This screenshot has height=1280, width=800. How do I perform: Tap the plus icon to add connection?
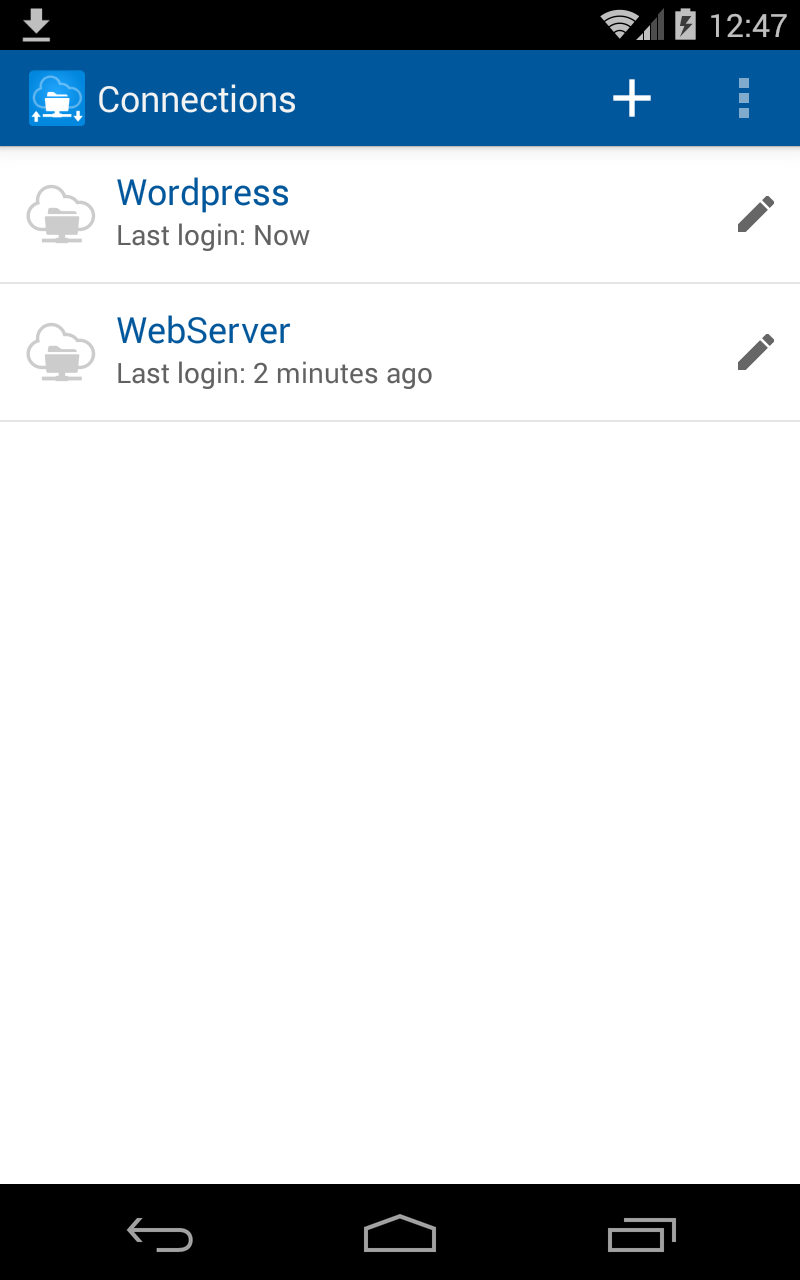pyautogui.click(x=631, y=98)
